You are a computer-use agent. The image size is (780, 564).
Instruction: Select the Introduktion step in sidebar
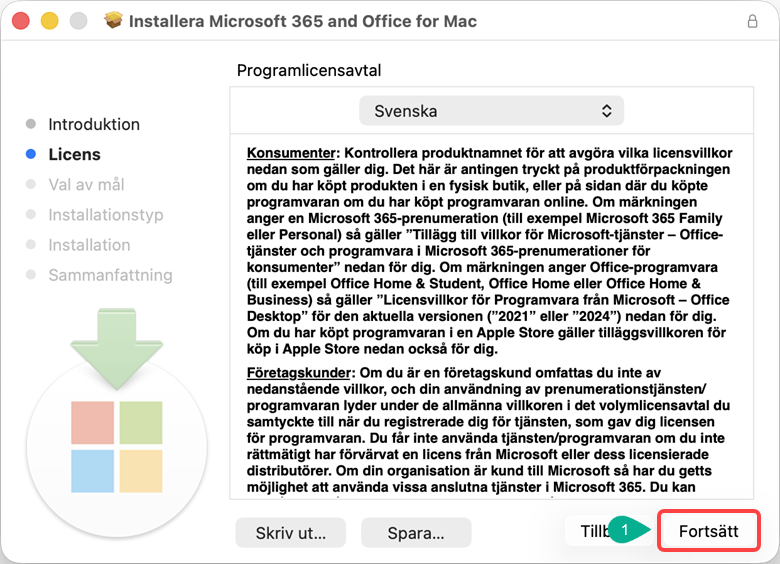94,125
